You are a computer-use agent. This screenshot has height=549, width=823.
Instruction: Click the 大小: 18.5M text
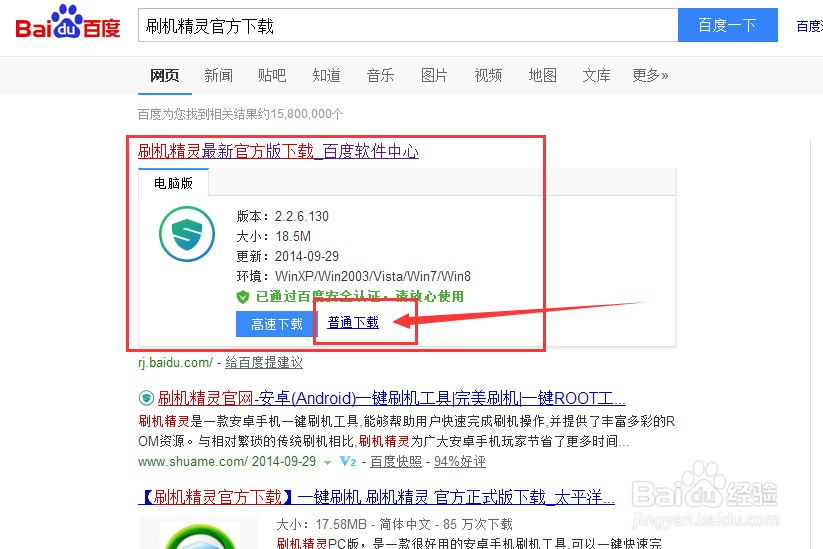273,236
